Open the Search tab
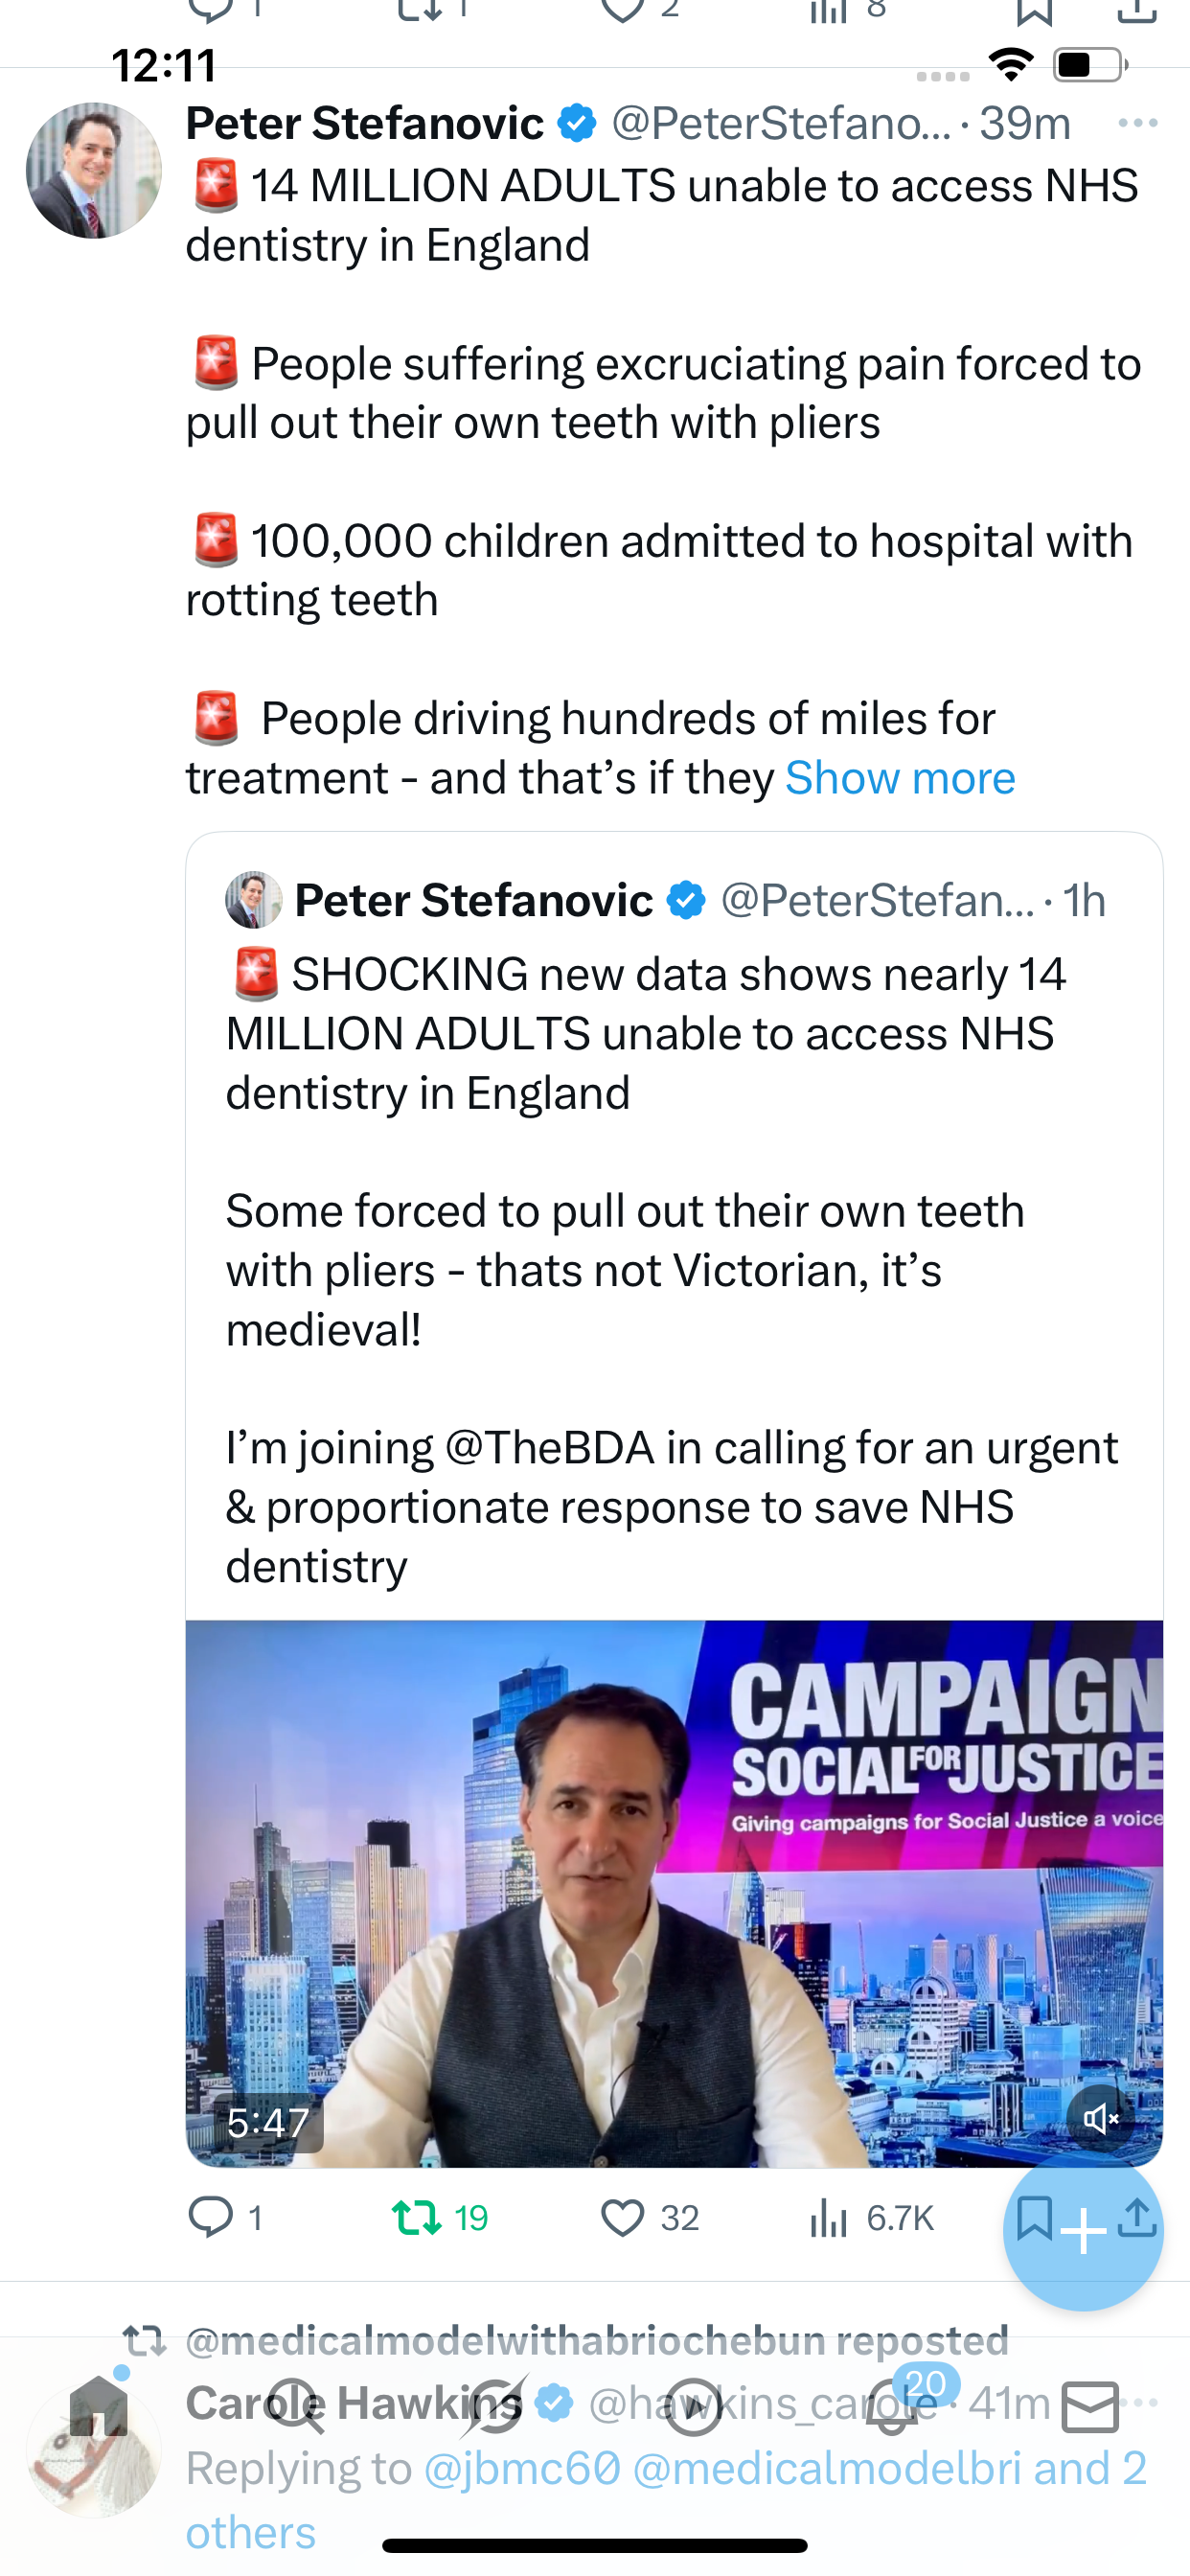Image resolution: width=1190 pixels, height=2576 pixels. (296, 2406)
